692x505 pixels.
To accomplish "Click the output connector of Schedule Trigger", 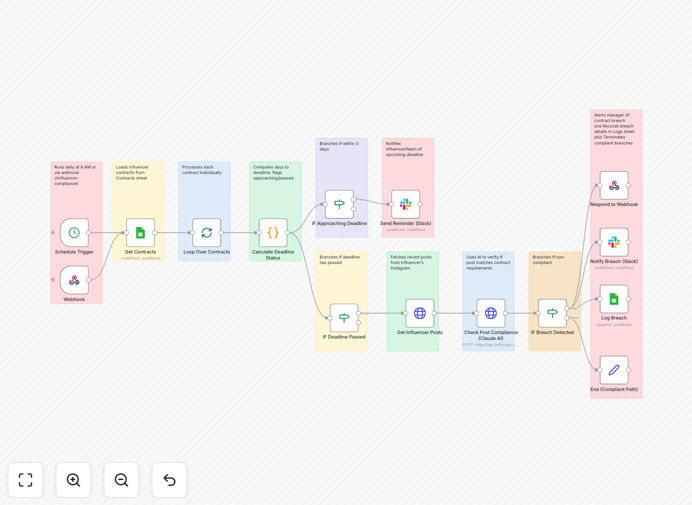I will click(x=88, y=233).
